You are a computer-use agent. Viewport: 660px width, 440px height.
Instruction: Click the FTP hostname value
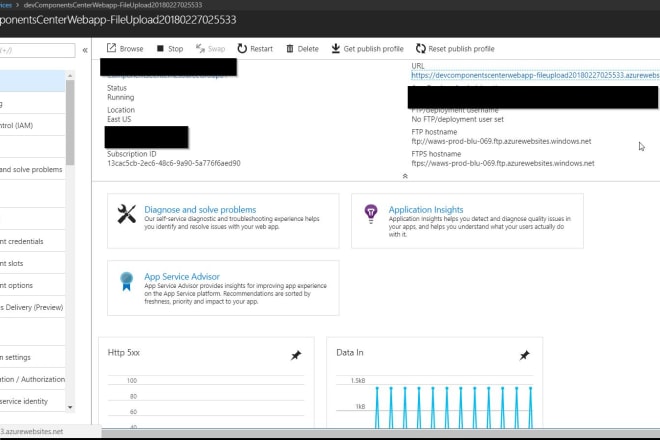tap(501, 141)
